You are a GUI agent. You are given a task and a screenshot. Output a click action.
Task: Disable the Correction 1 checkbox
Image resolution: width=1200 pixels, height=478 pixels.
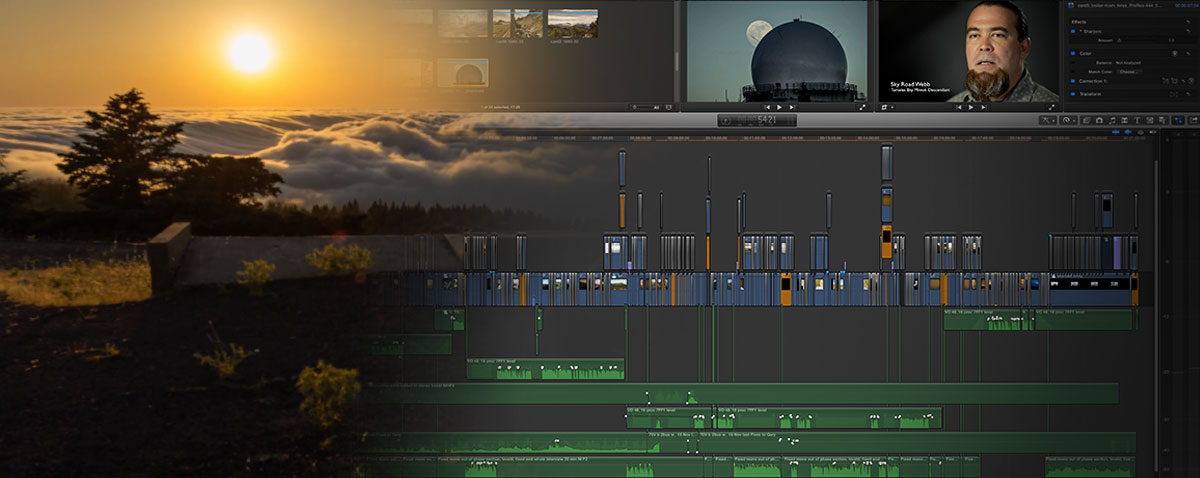tap(1073, 81)
